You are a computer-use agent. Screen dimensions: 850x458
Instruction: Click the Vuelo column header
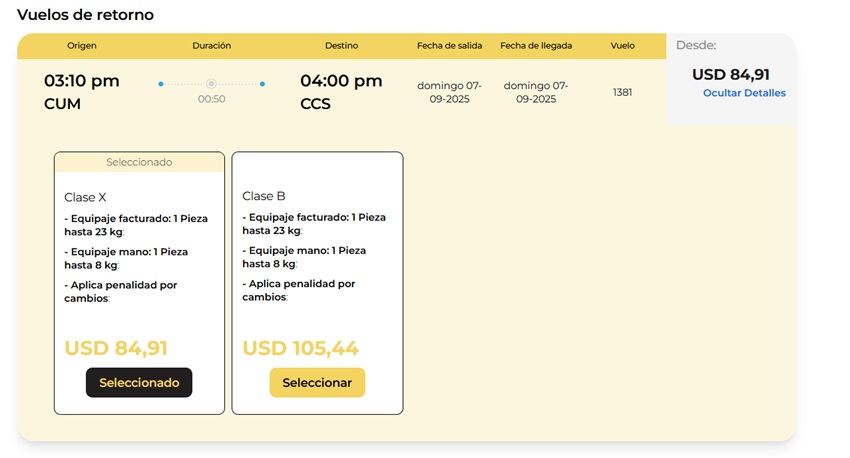point(622,46)
